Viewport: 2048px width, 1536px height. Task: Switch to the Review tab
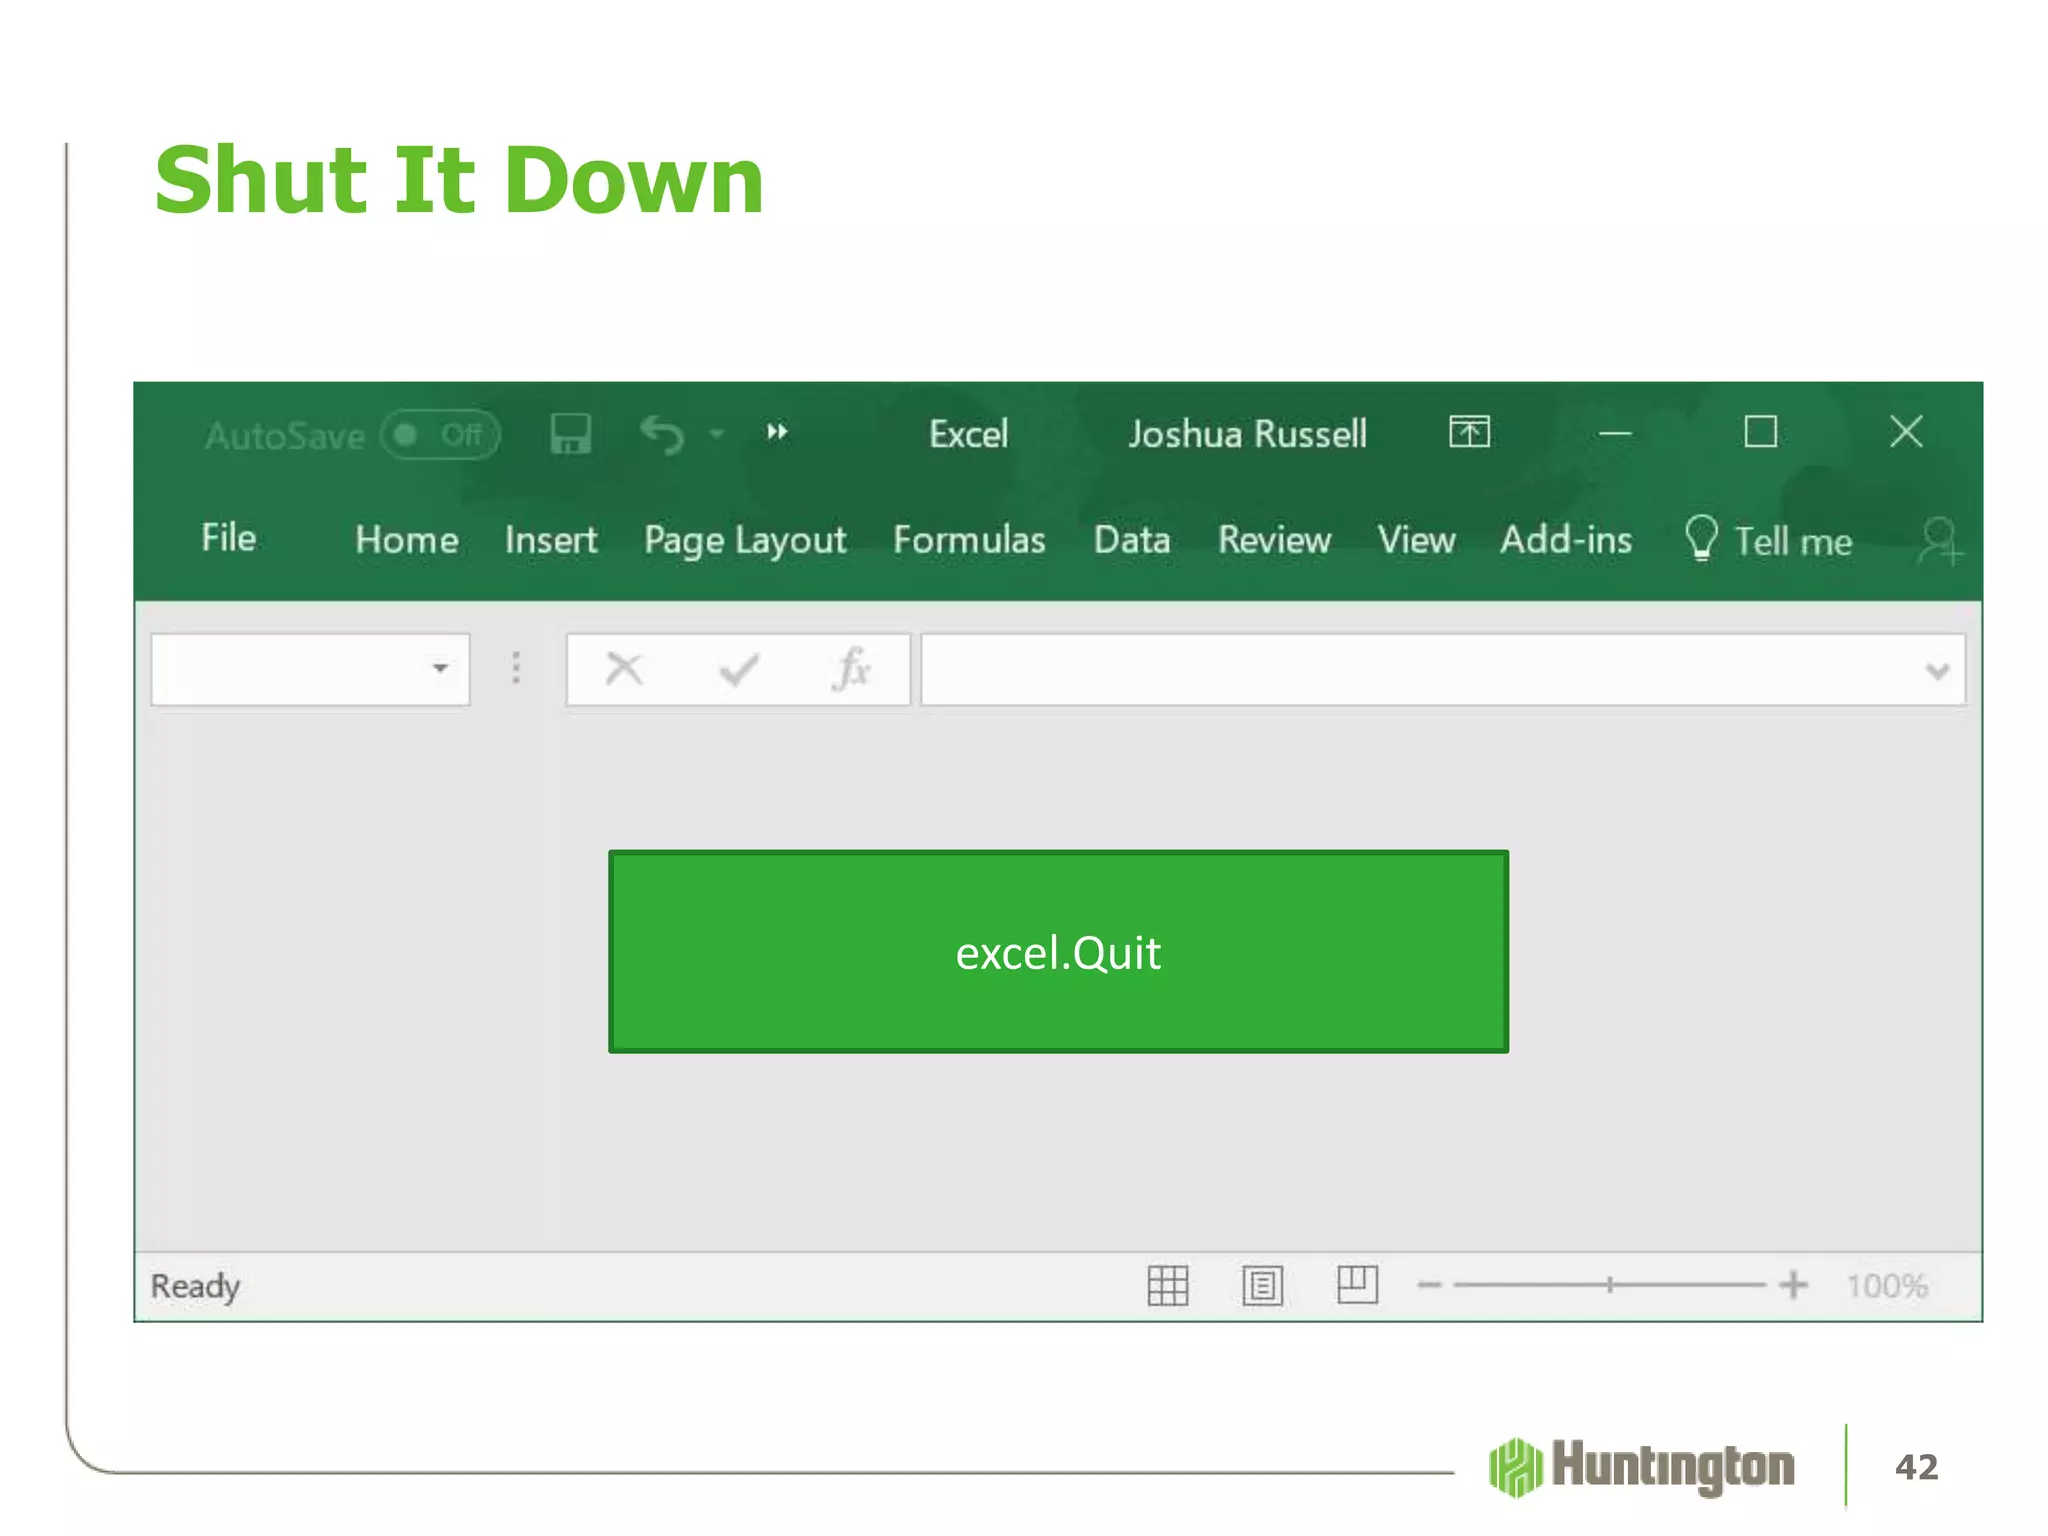click(x=1274, y=540)
